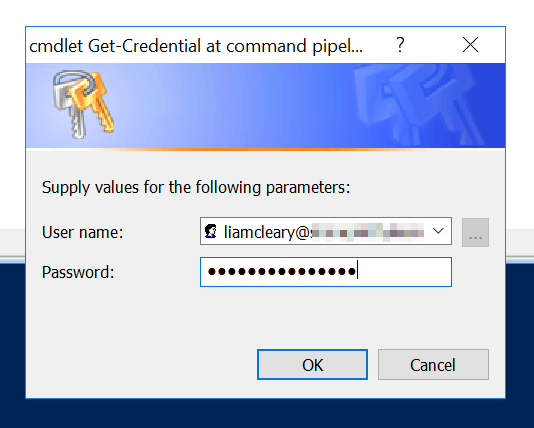Screen dimensions: 534x428
Task: Dismiss the prompt with Cancel button
Action: point(433,364)
